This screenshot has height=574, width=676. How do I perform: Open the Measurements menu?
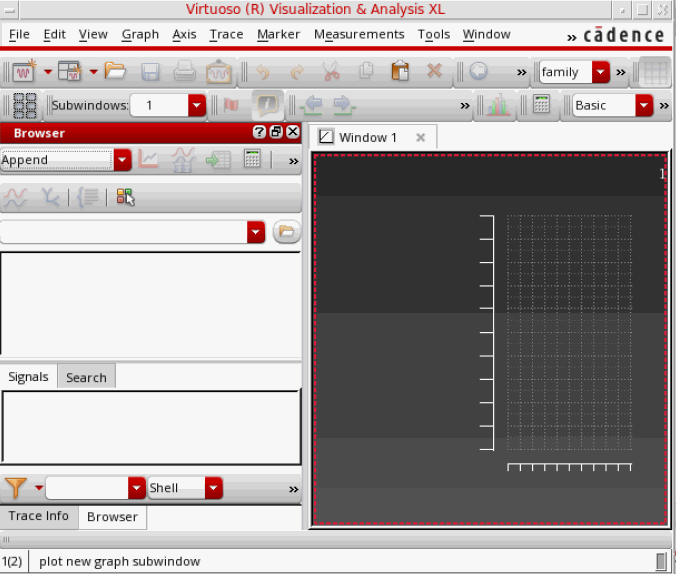pyautogui.click(x=358, y=34)
